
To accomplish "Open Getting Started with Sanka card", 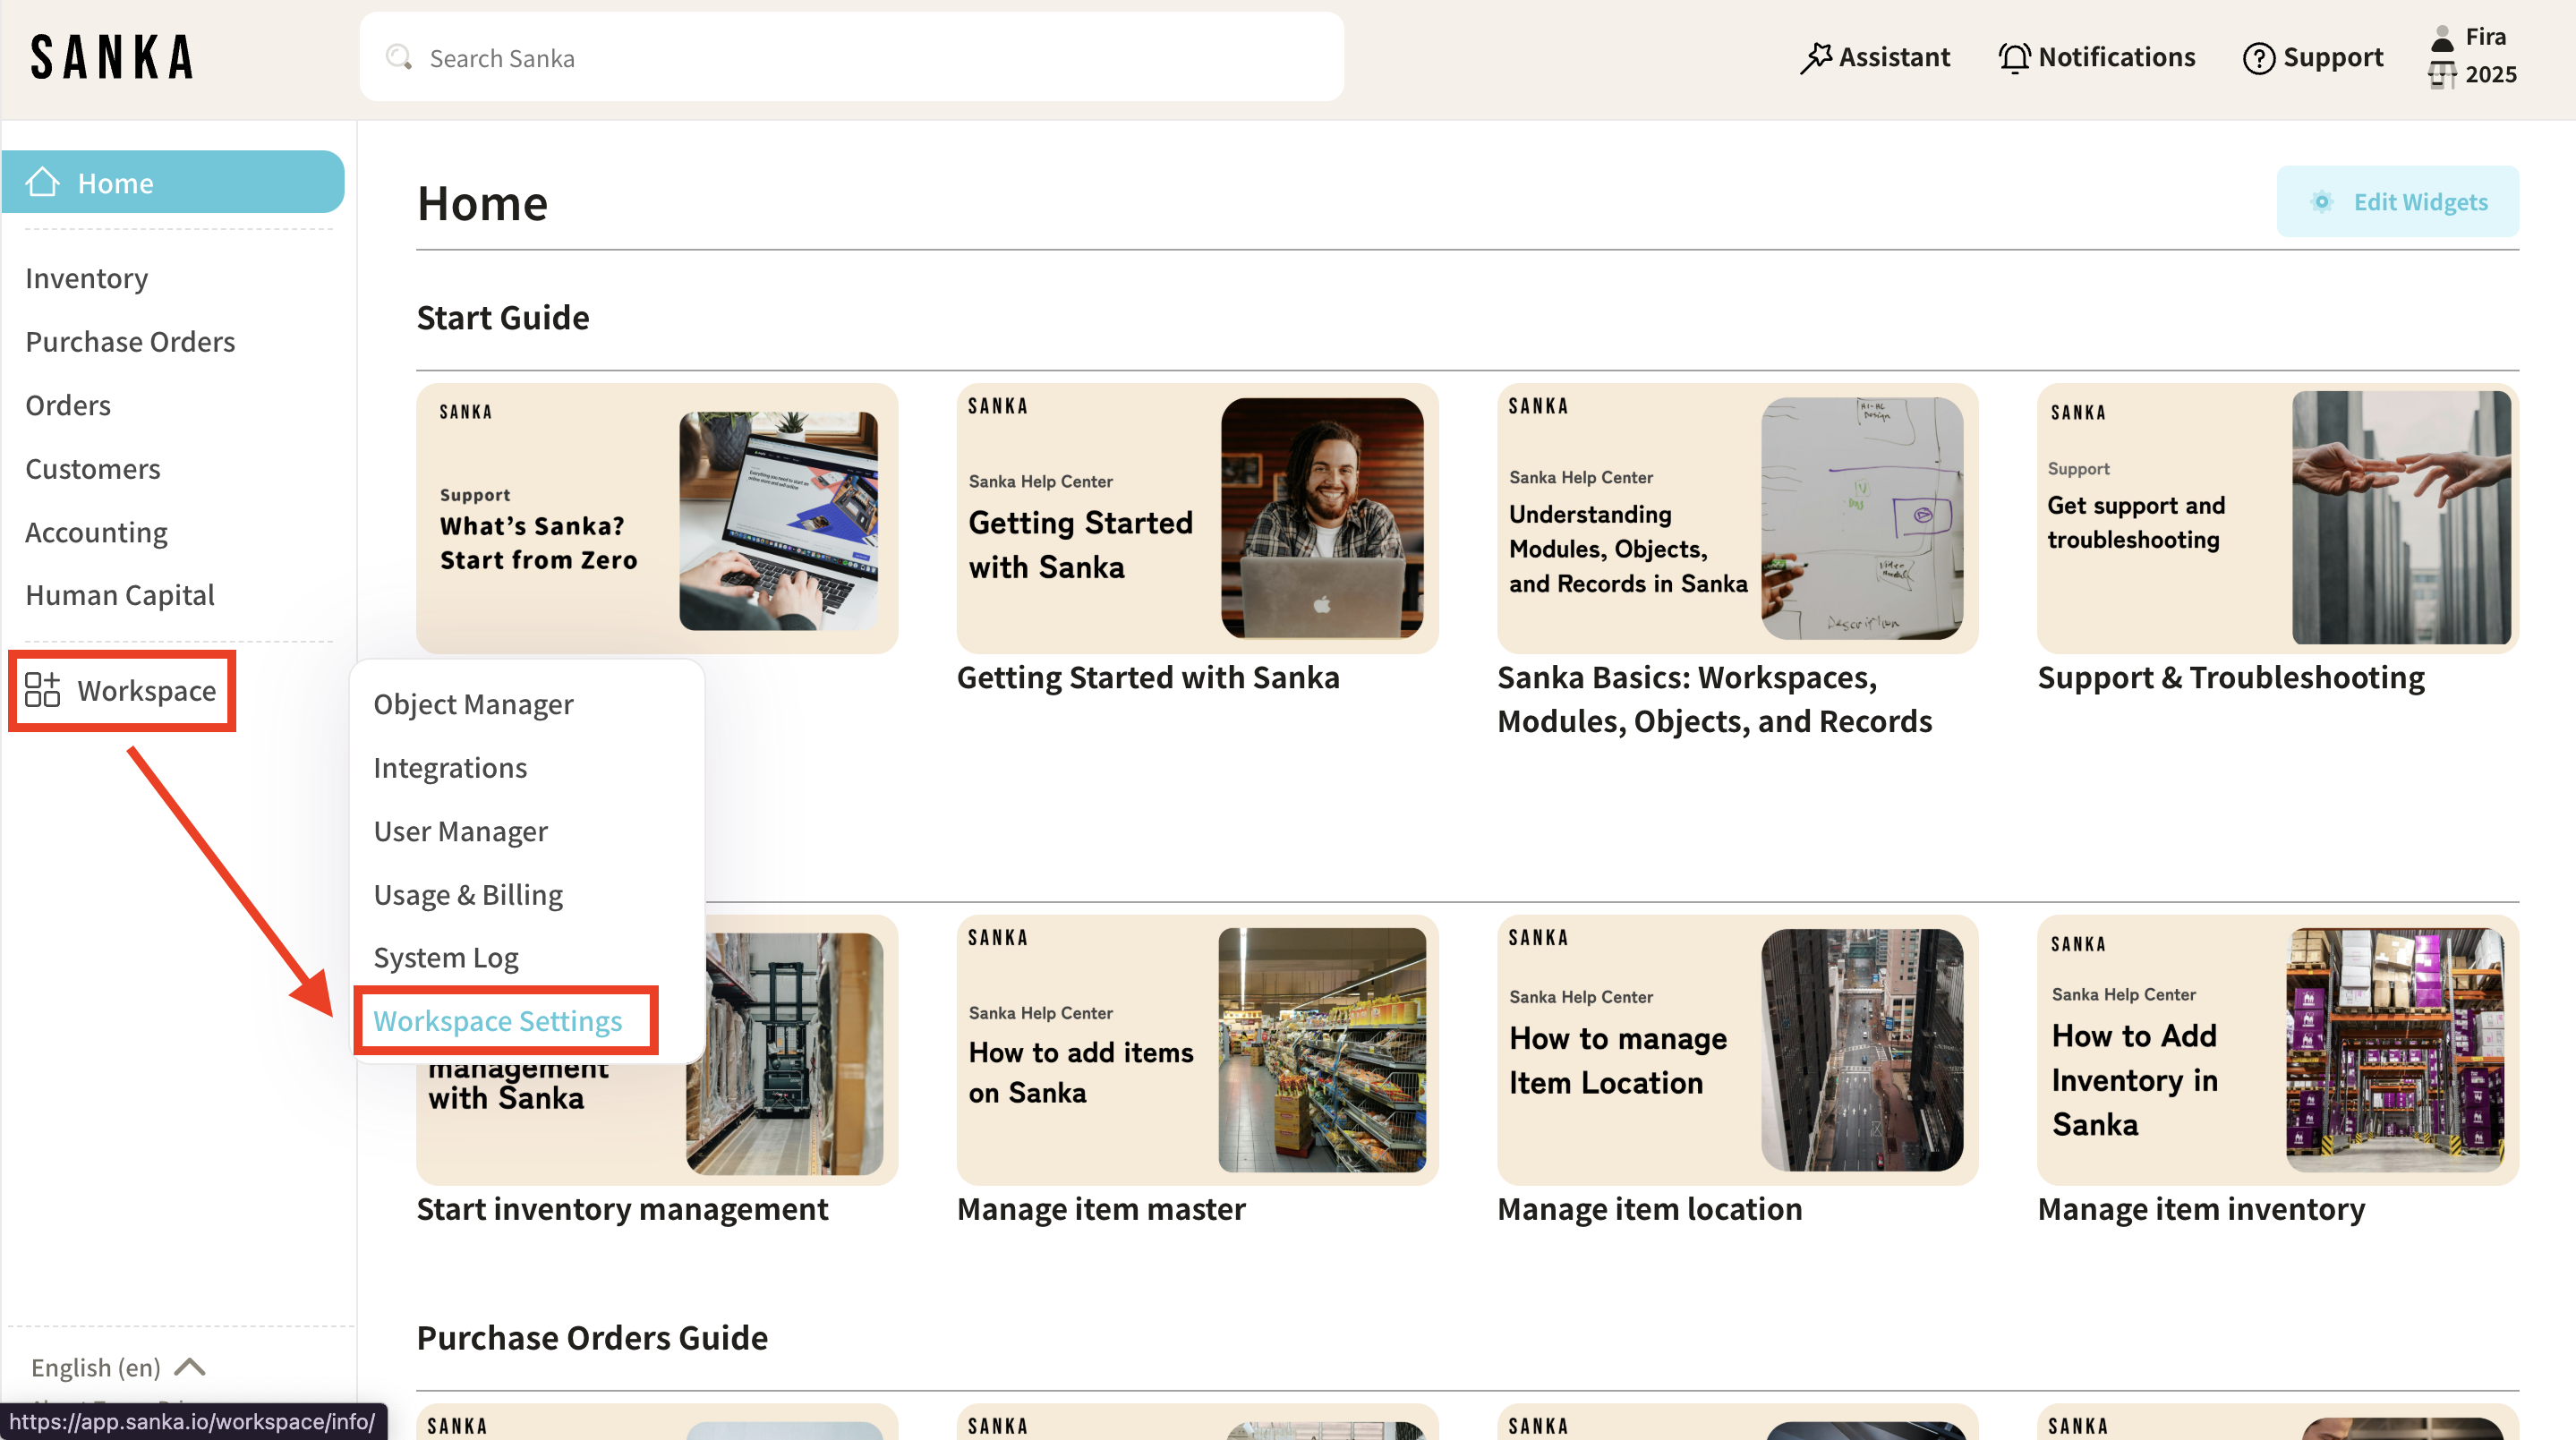I will pyautogui.click(x=1196, y=518).
